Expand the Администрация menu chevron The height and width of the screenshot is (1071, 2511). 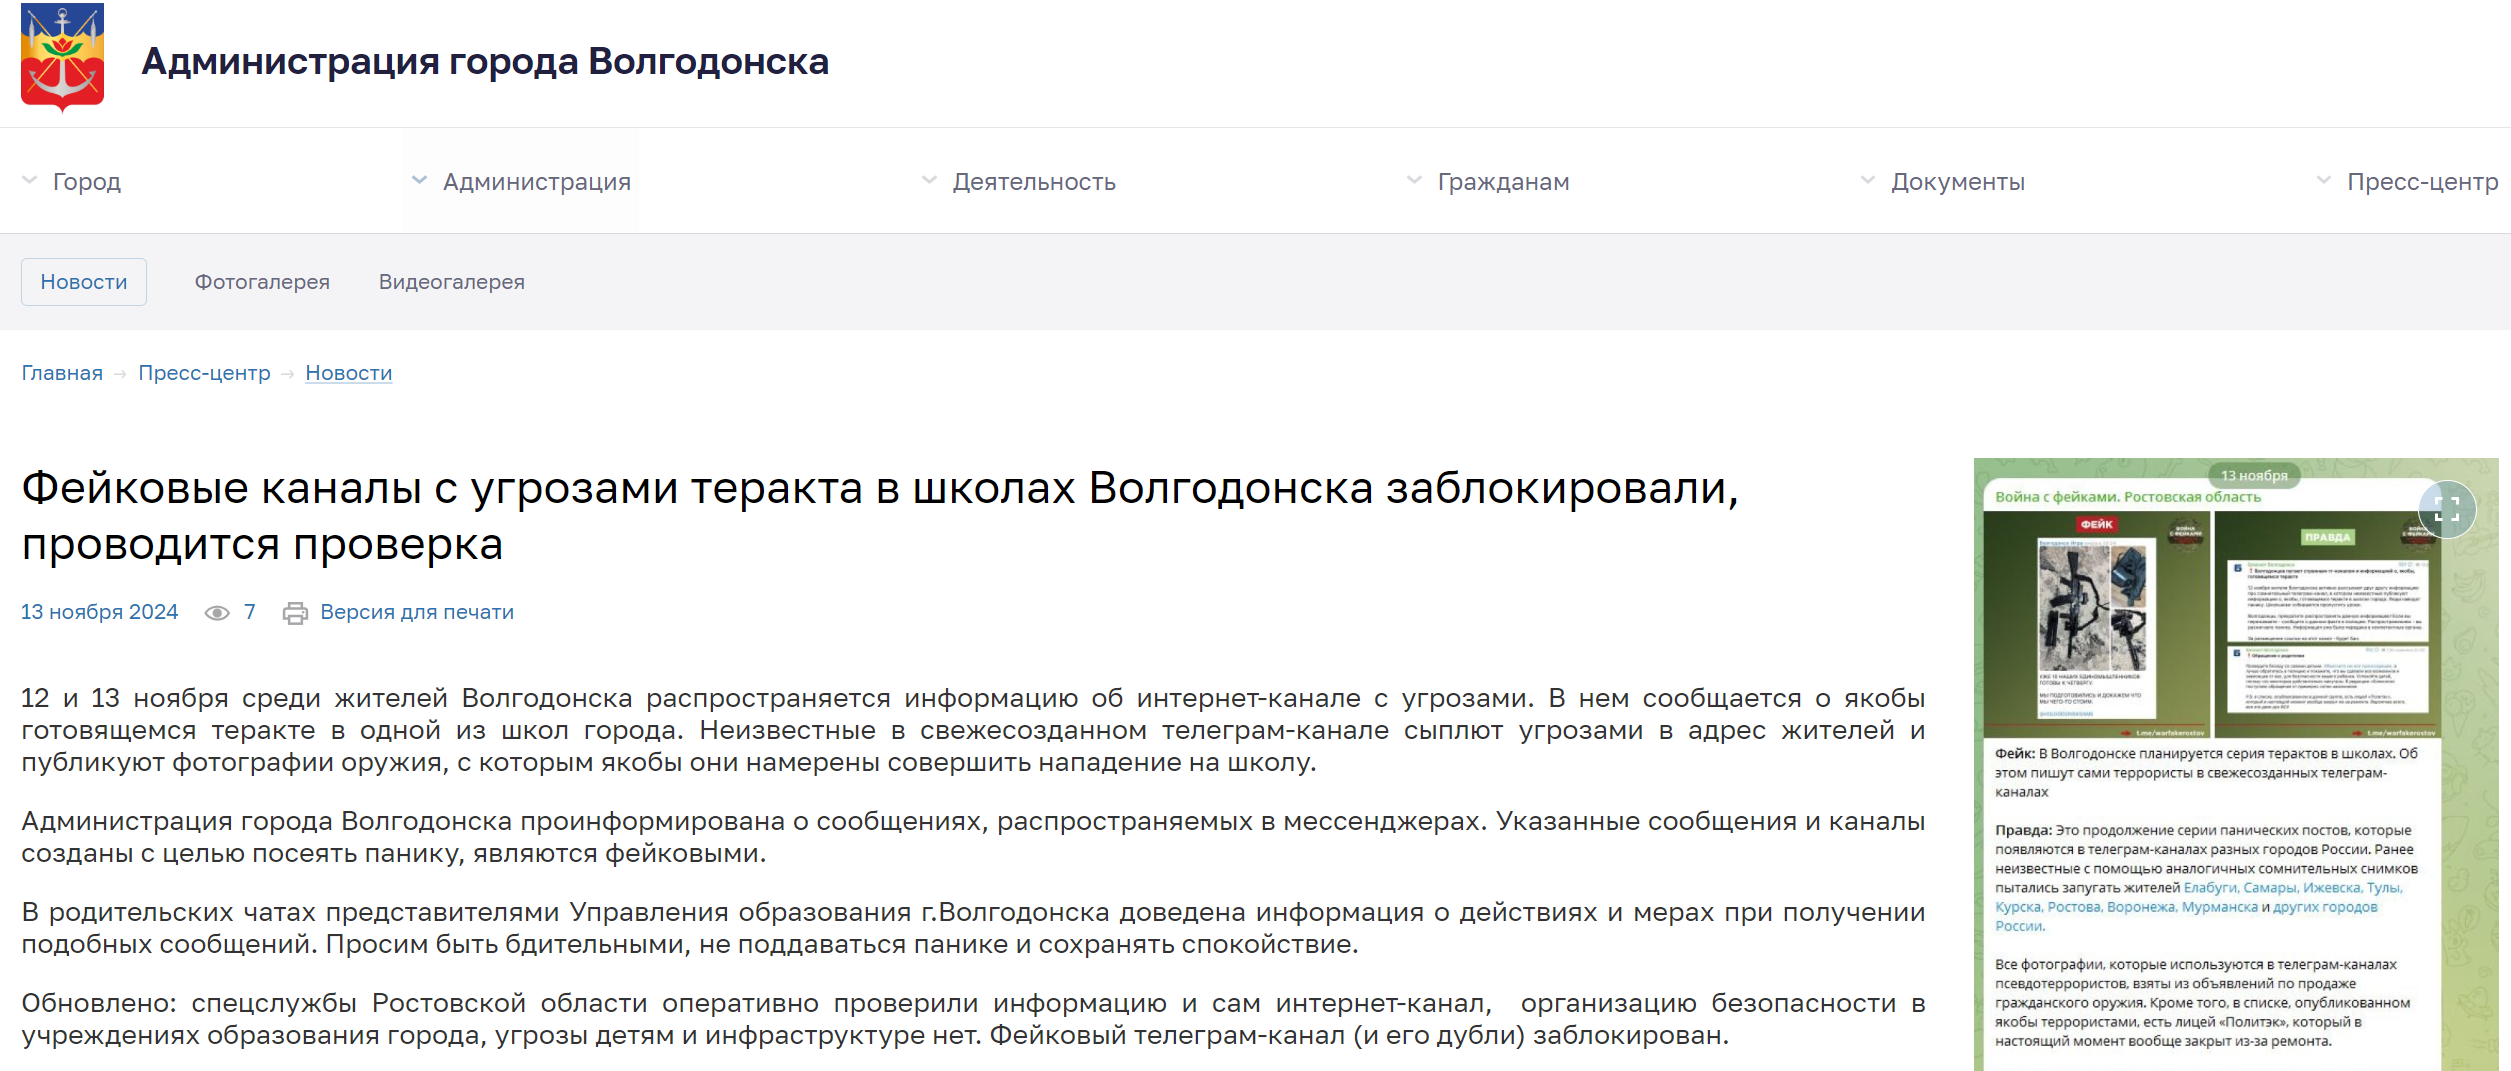[x=420, y=180]
